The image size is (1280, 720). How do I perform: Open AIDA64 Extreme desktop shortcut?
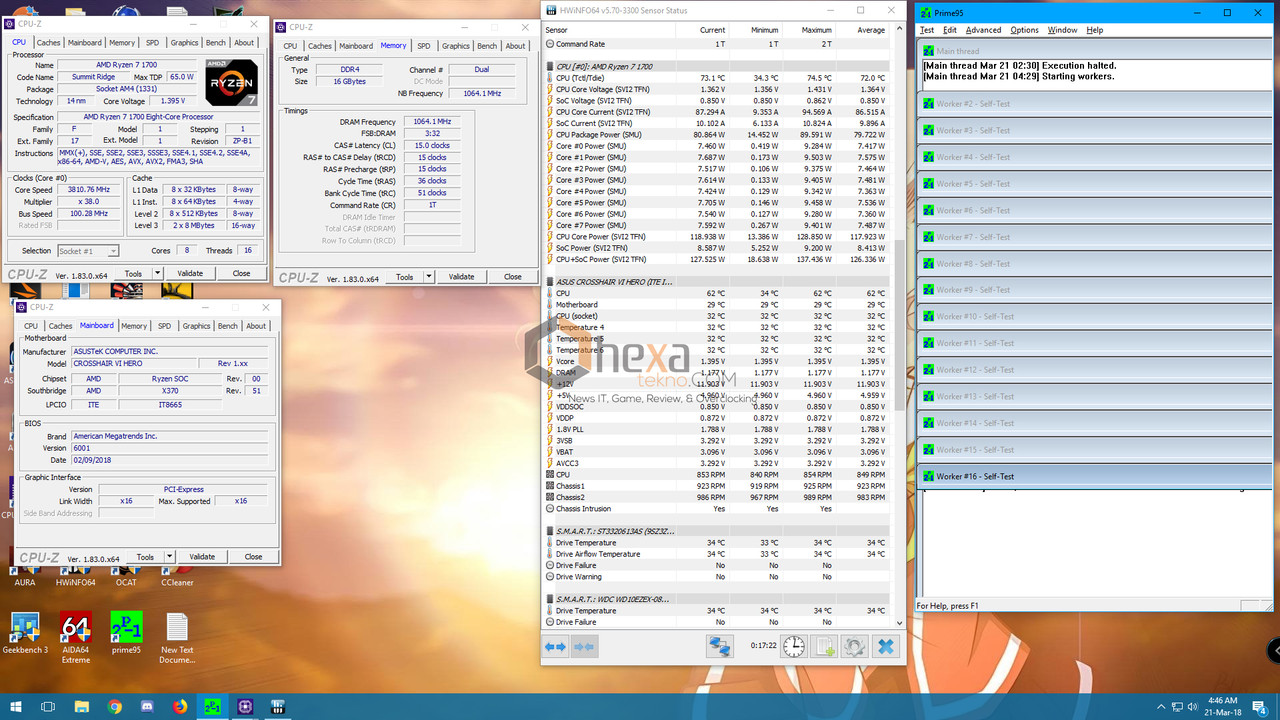tap(76, 637)
